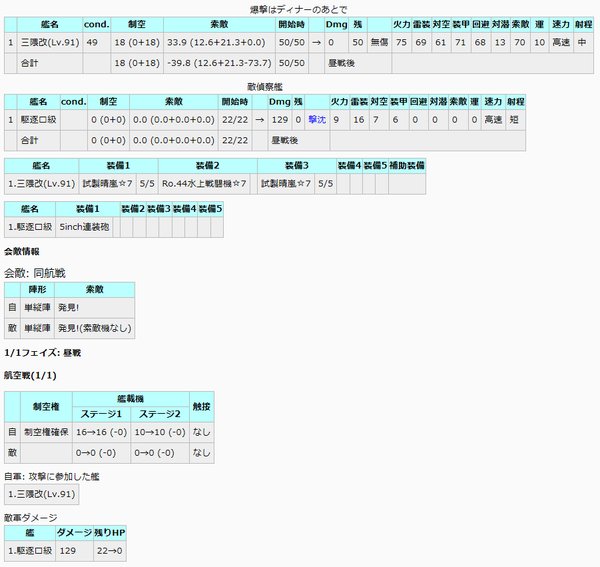Click the 制空権 column header

pyautogui.click(x=46, y=407)
